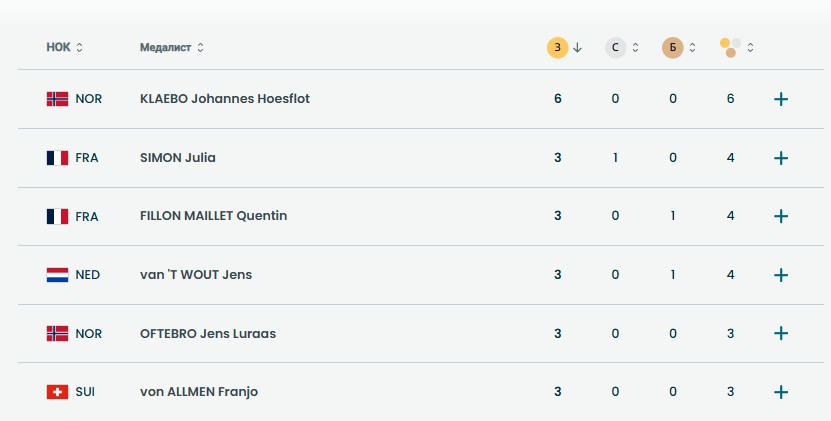Click the Switzerland flag icon
The width and height of the screenshot is (831, 421).
[x=57, y=392]
